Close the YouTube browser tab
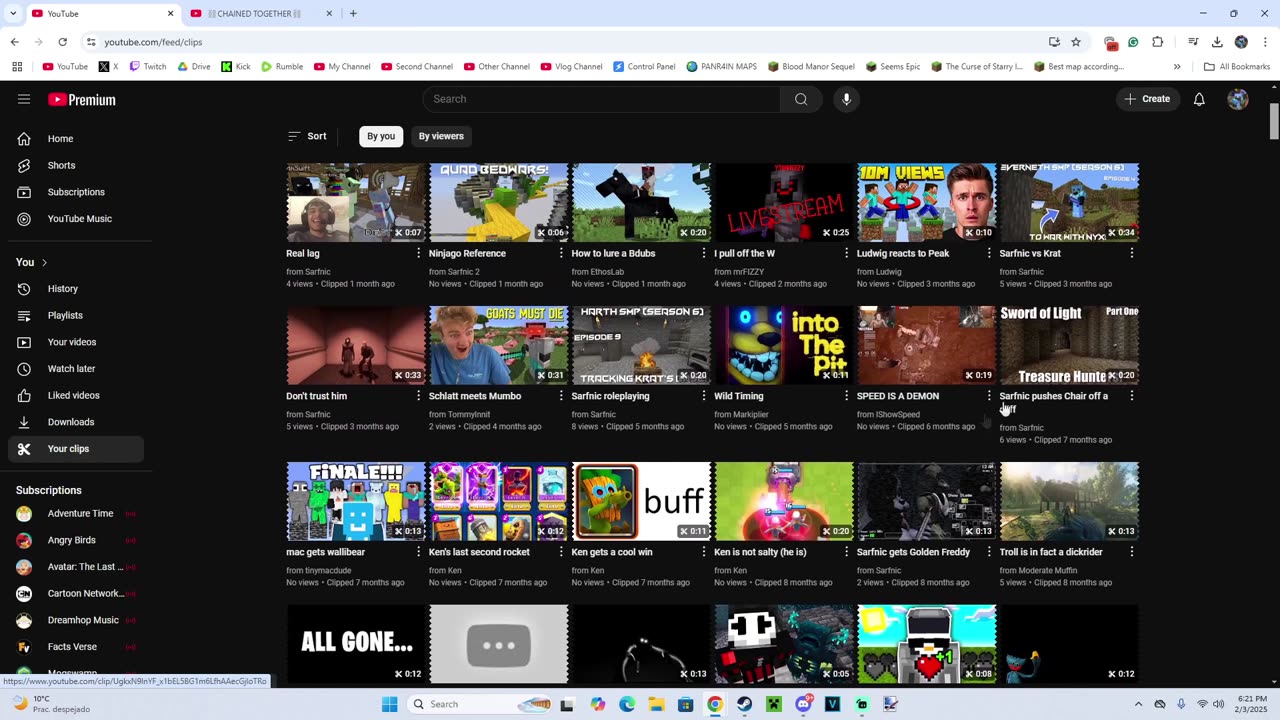 170,13
